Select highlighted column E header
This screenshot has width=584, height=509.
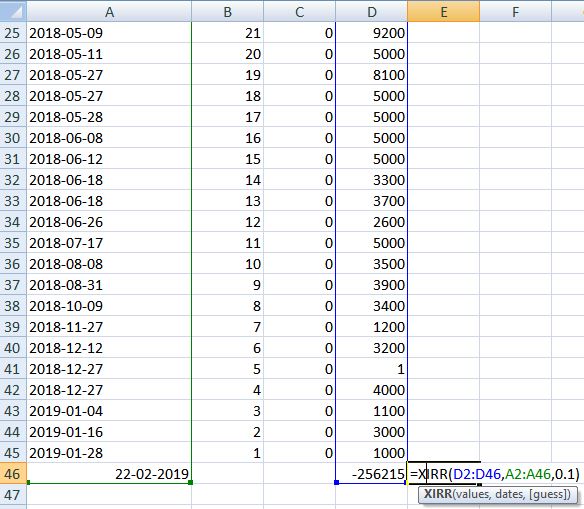pyautogui.click(x=443, y=12)
